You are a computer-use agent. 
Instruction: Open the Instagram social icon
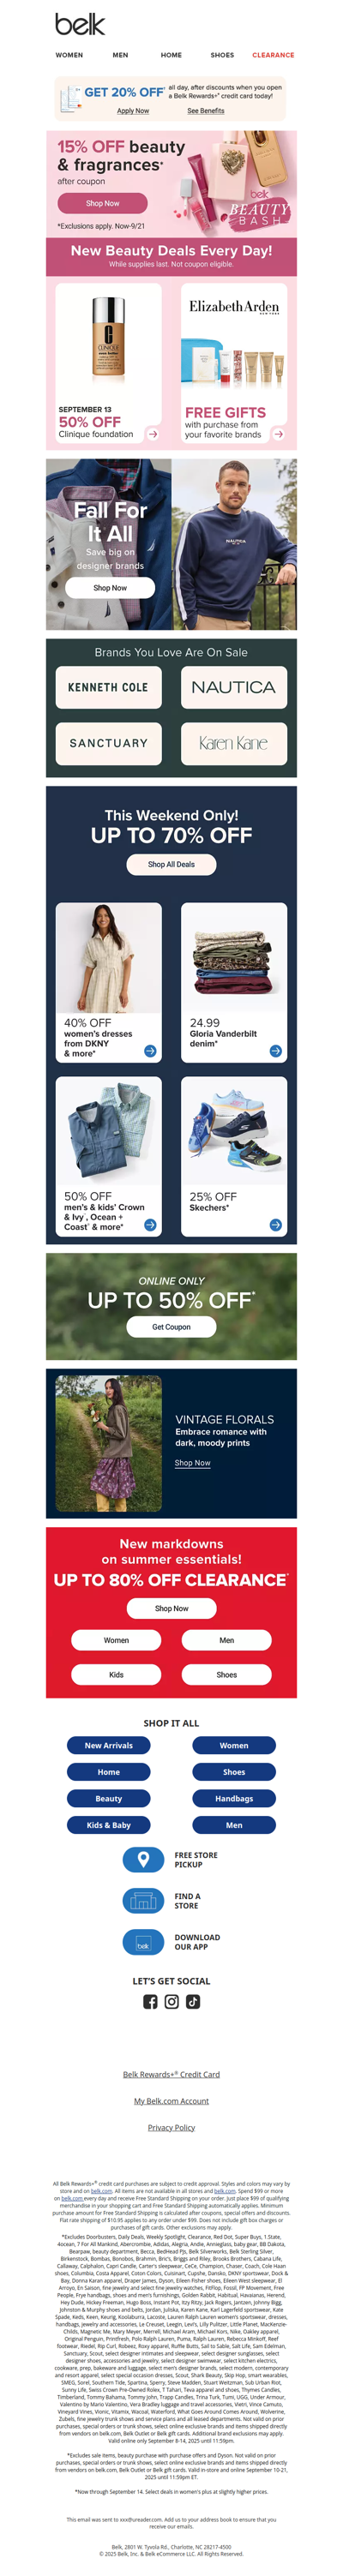172,2001
